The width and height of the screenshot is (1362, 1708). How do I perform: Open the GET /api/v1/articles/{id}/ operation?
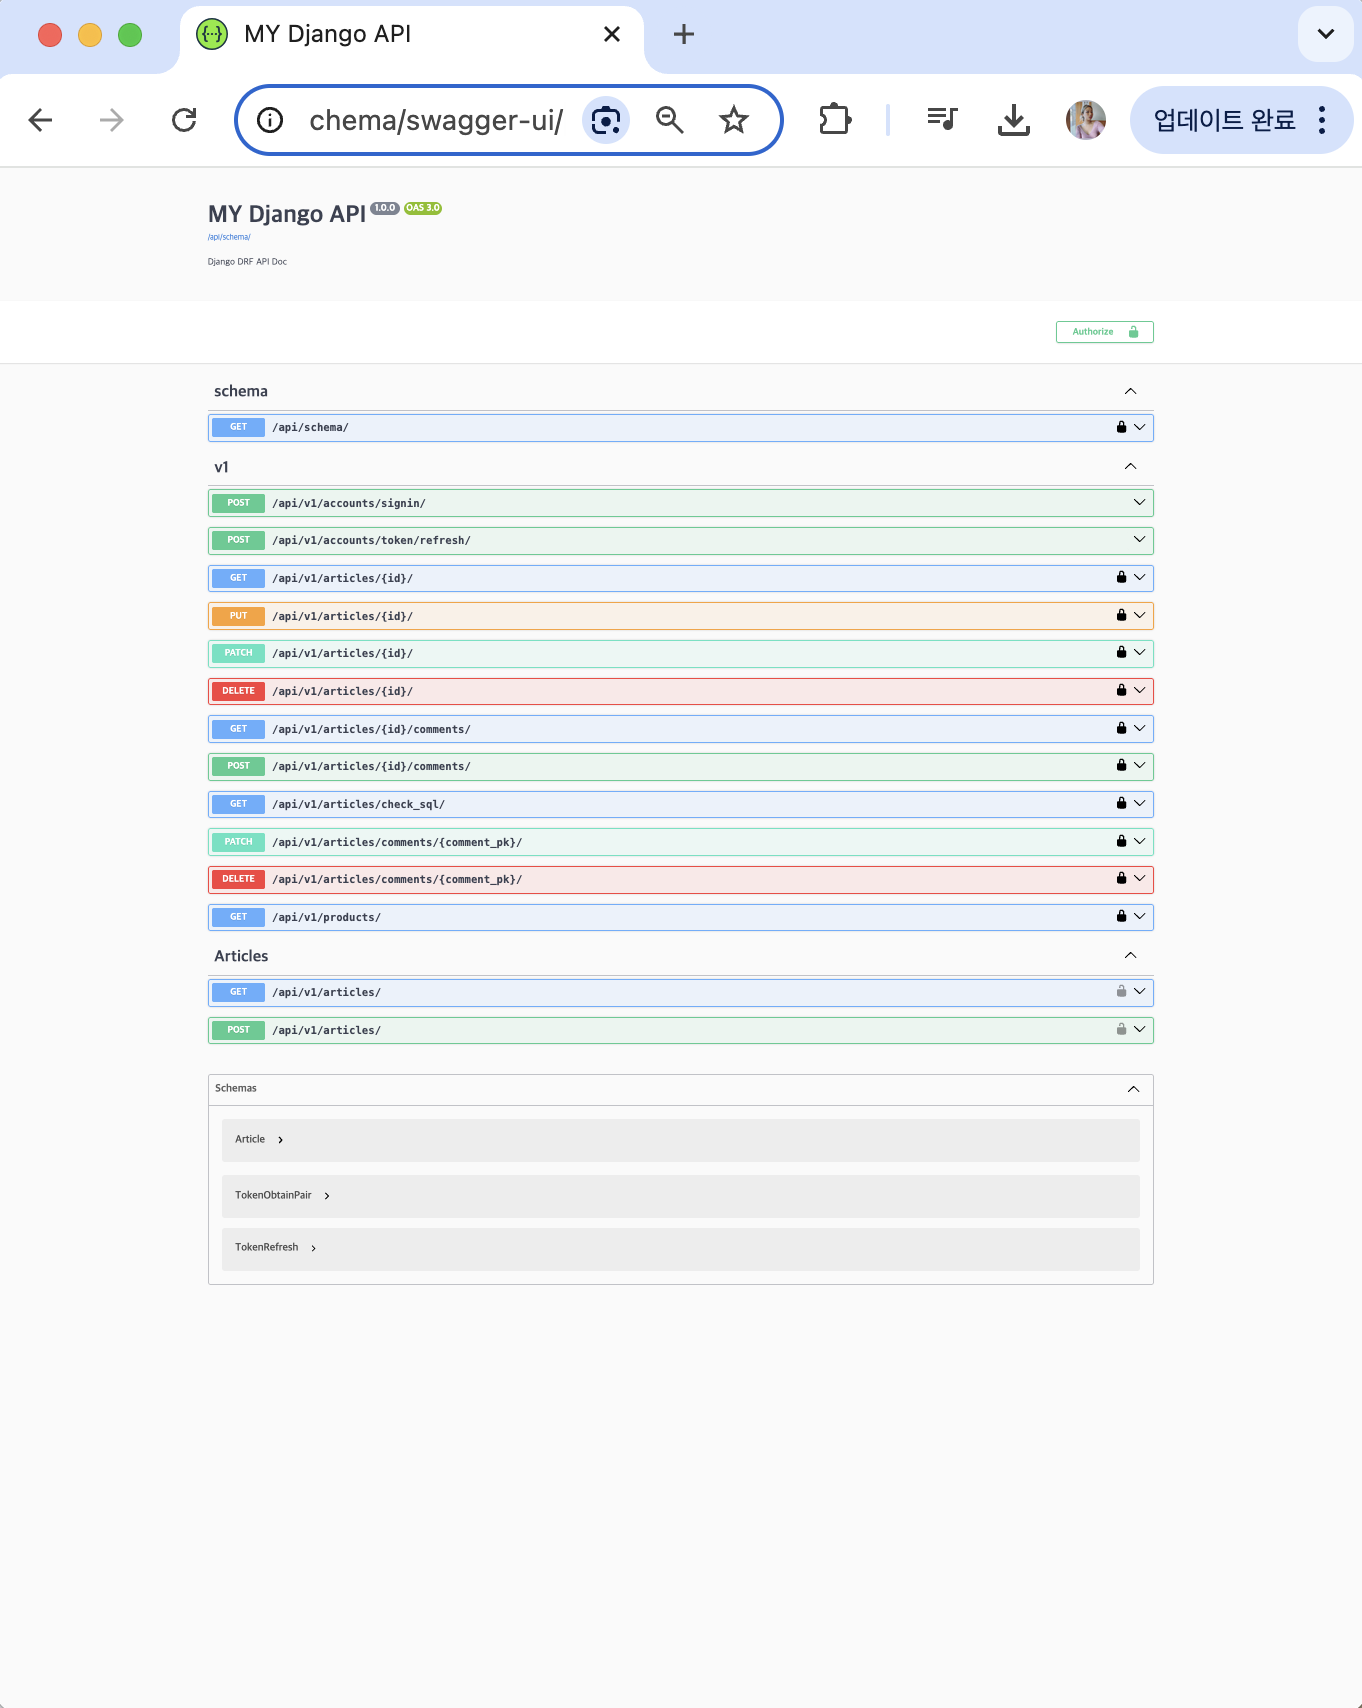point(680,578)
